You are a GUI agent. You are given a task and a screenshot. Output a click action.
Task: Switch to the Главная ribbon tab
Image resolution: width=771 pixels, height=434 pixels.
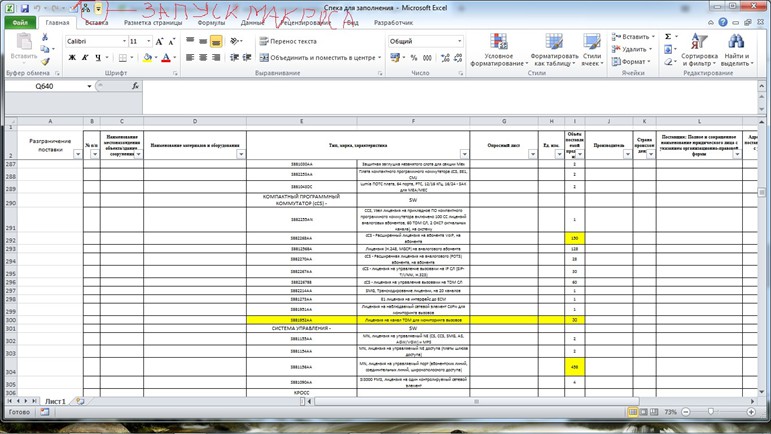click(58, 23)
